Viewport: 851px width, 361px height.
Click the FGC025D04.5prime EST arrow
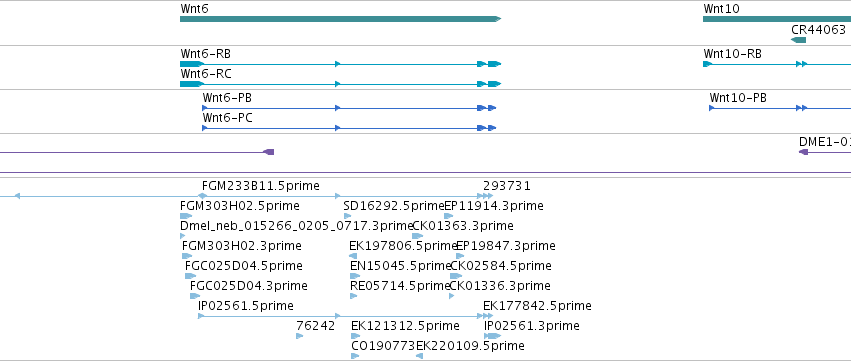[x=190, y=276]
